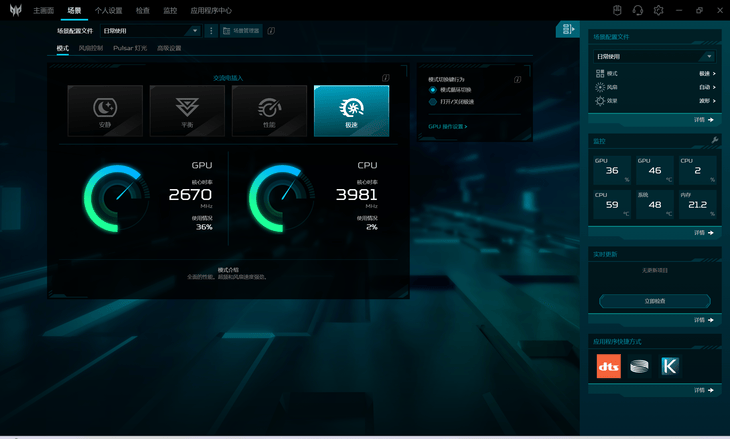
Task: Click the 立即检查 check now button
Action: pyautogui.click(x=655, y=301)
